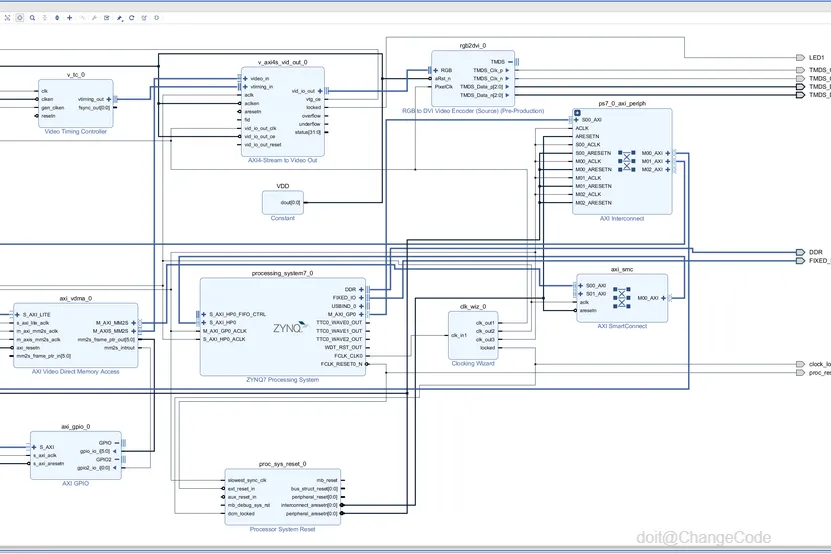
Task: Select the clk_wiz_0 Clocking Wizard block
Action: (x=473, y=336)
